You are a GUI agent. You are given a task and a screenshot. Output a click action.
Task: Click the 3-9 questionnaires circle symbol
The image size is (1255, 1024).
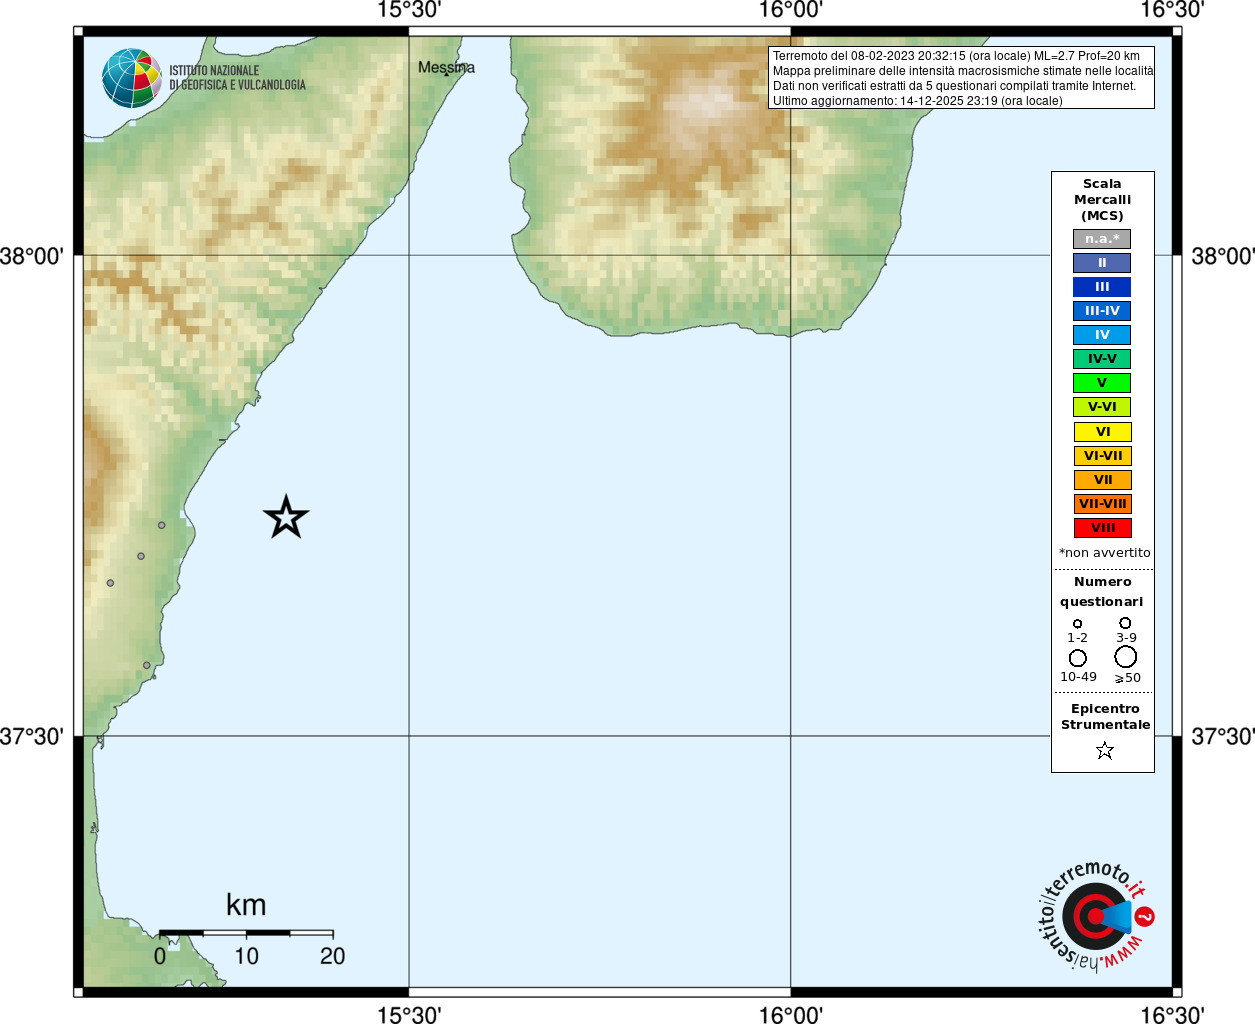pyautogui.click(x=1125, y=623)
